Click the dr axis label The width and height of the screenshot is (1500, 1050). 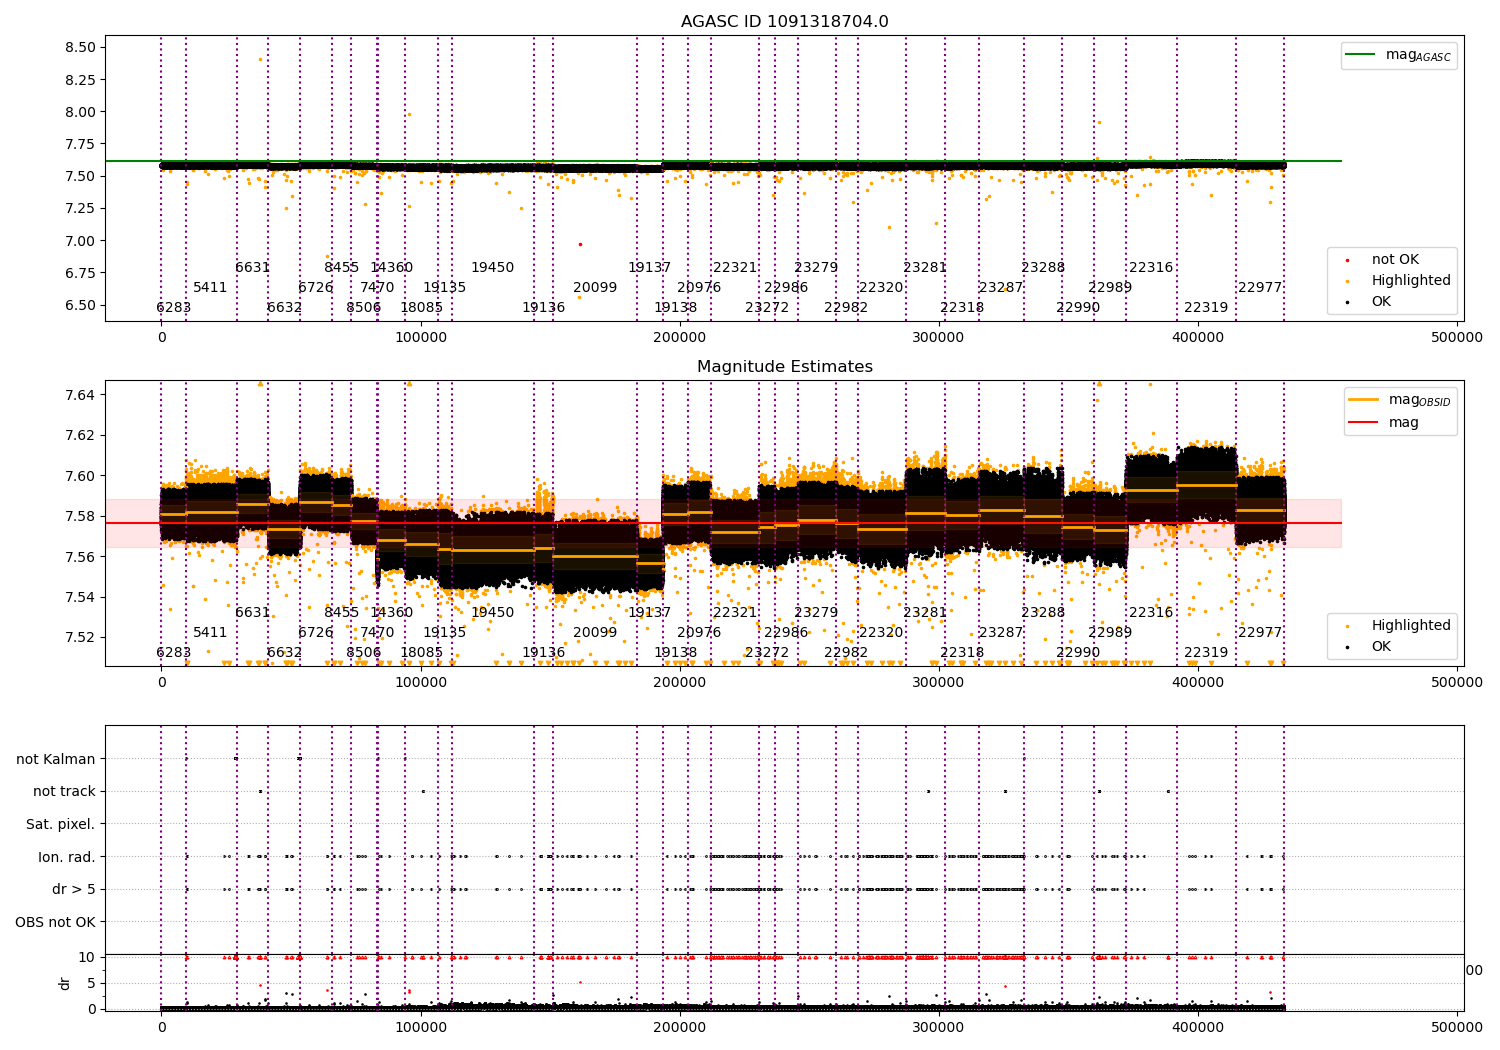tap(65, 983)
